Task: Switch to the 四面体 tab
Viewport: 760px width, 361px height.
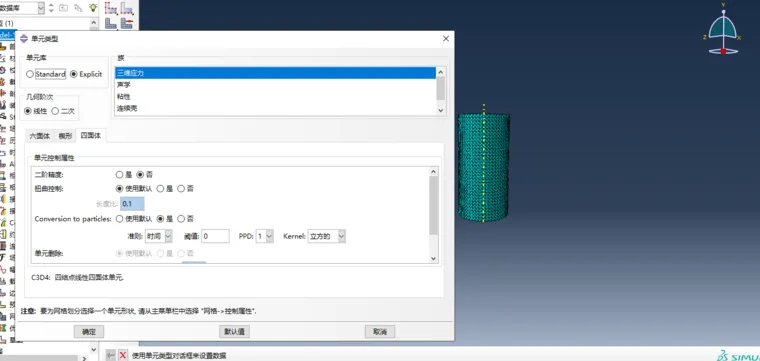Action: tap(91, 136)
